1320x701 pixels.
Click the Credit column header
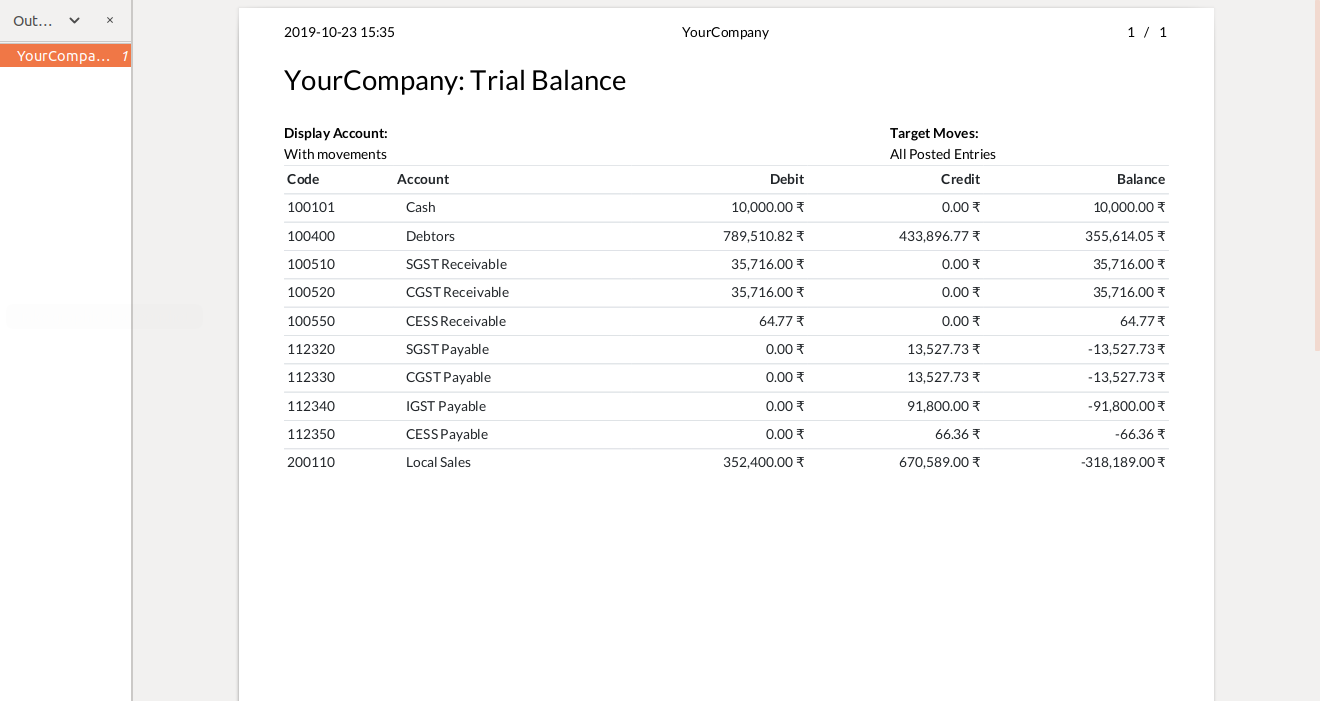[x=960, y=180]
